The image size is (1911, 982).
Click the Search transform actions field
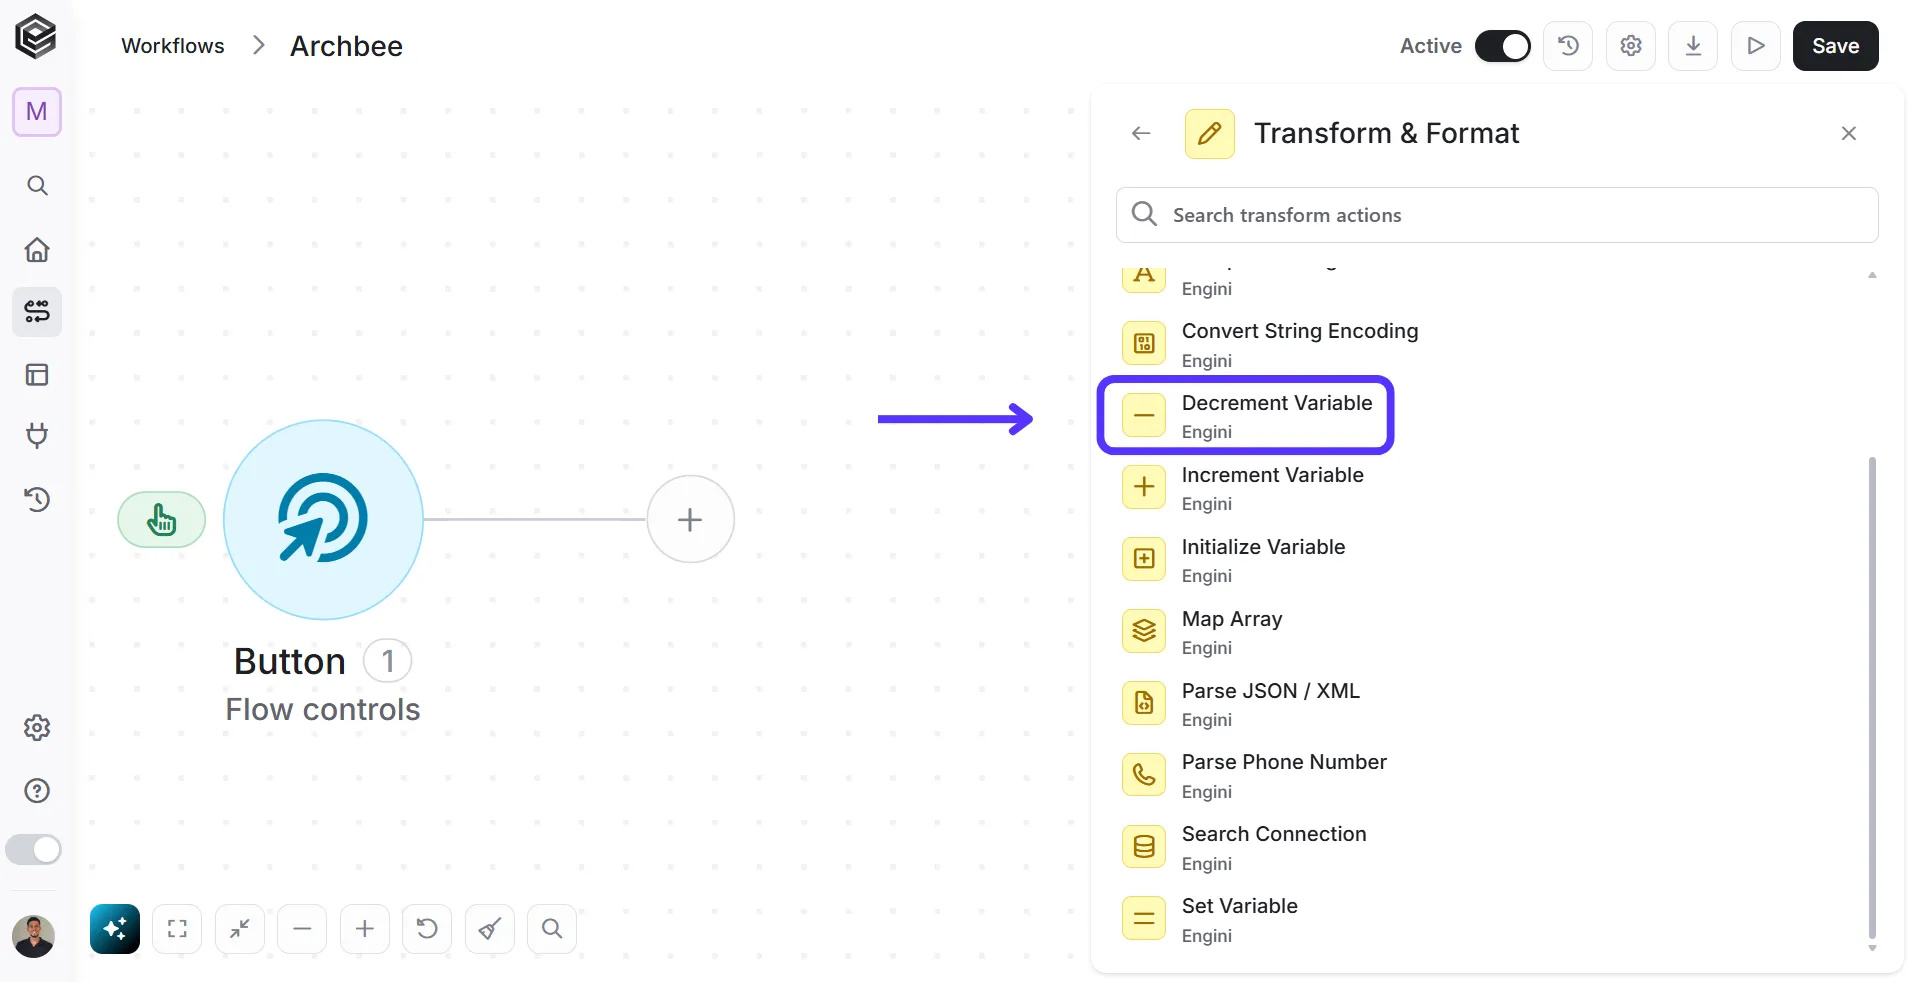coord(1497,215)
